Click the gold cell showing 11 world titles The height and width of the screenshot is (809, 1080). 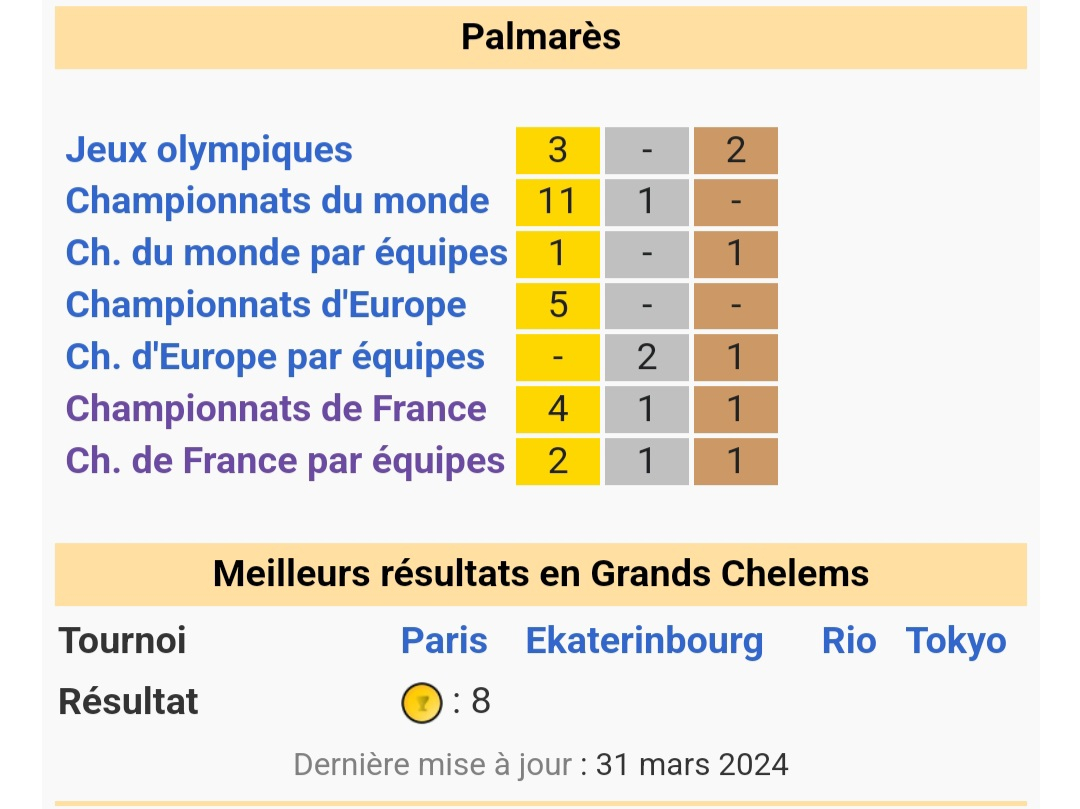click(x=558, y=202)
